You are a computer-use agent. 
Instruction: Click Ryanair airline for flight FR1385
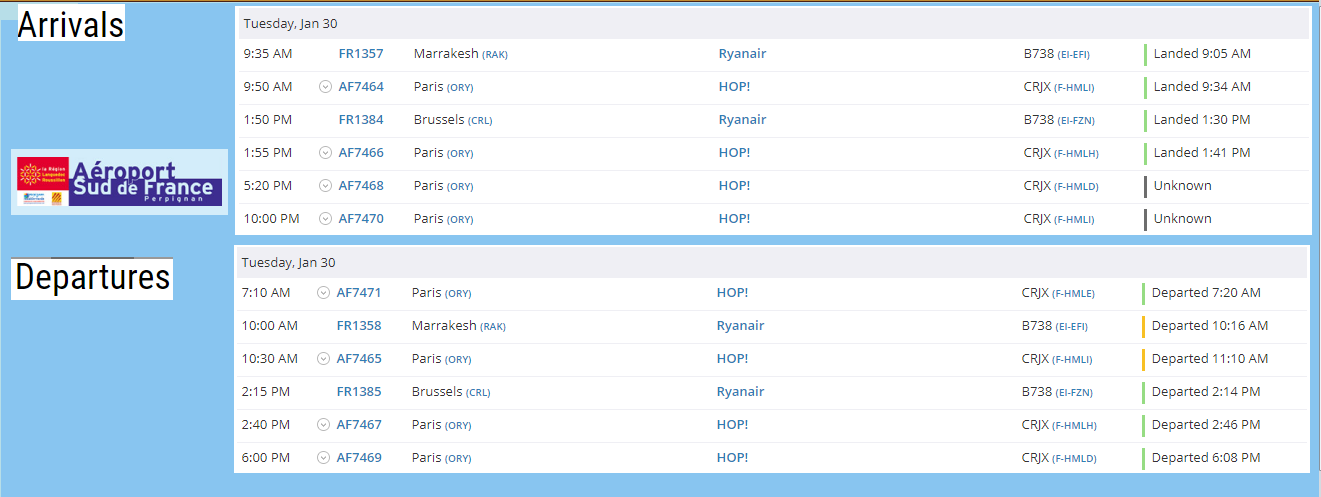pyautogui.click(x=740, y=392)
